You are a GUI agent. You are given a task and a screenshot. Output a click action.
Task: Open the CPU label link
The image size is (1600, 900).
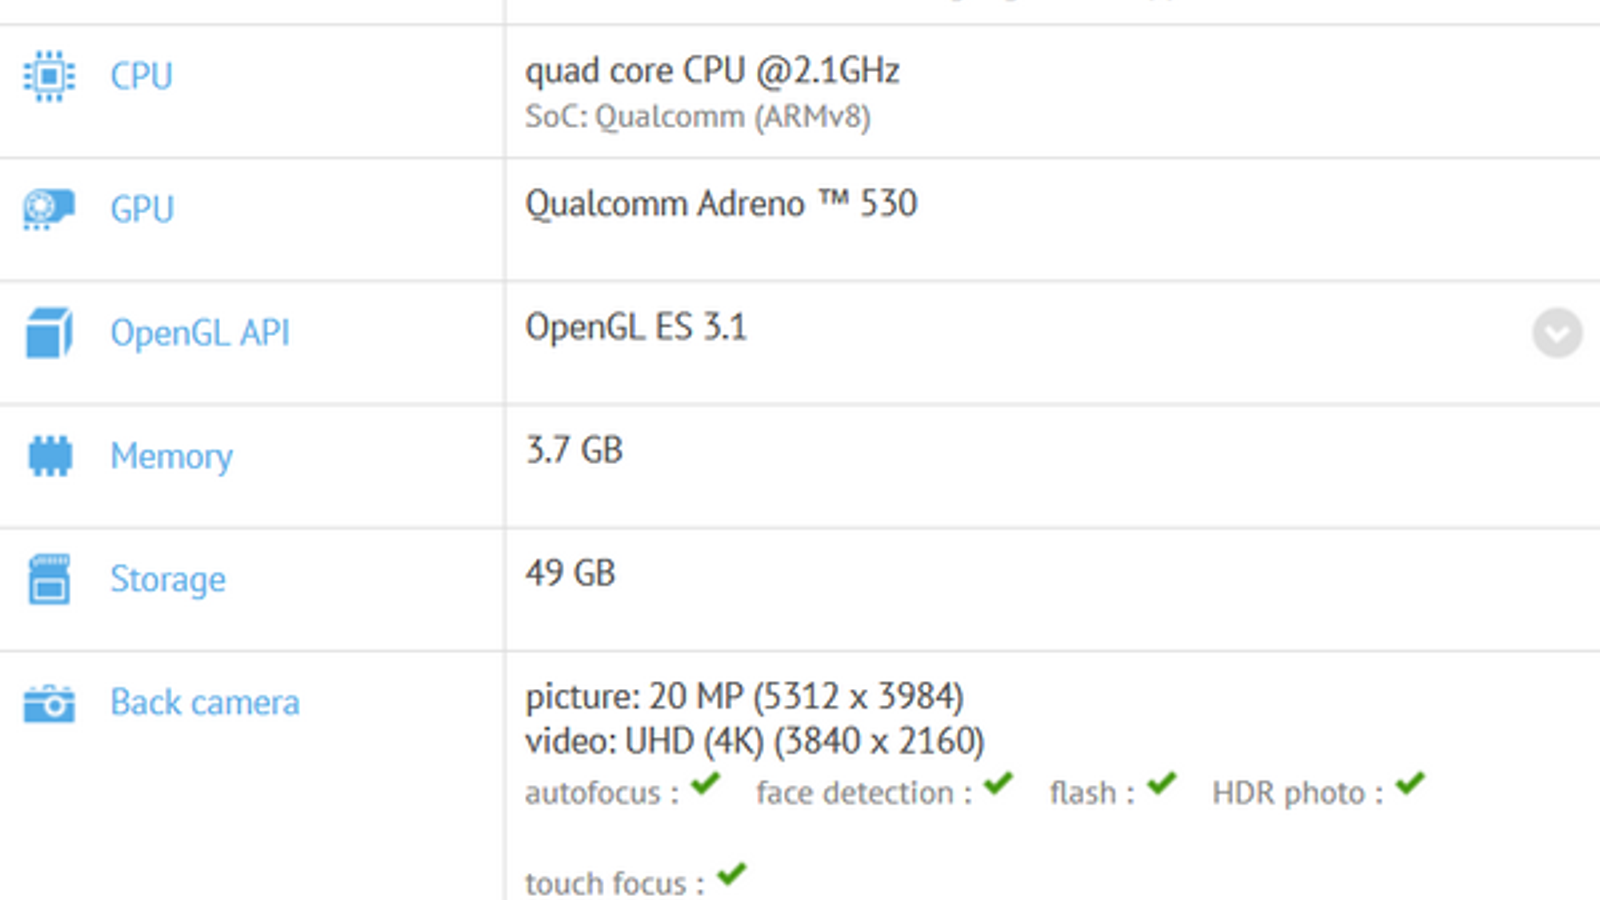point(141,76)
